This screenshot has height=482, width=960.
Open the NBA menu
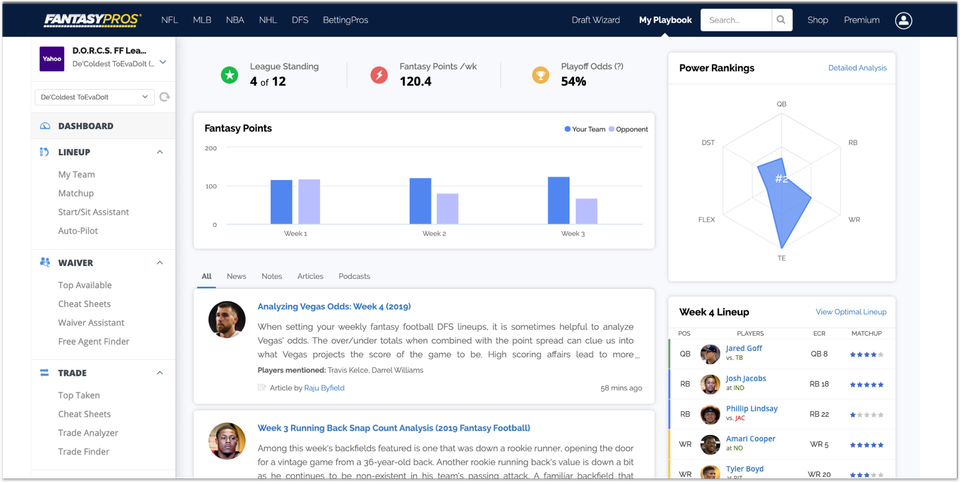(x=234, y=20)
